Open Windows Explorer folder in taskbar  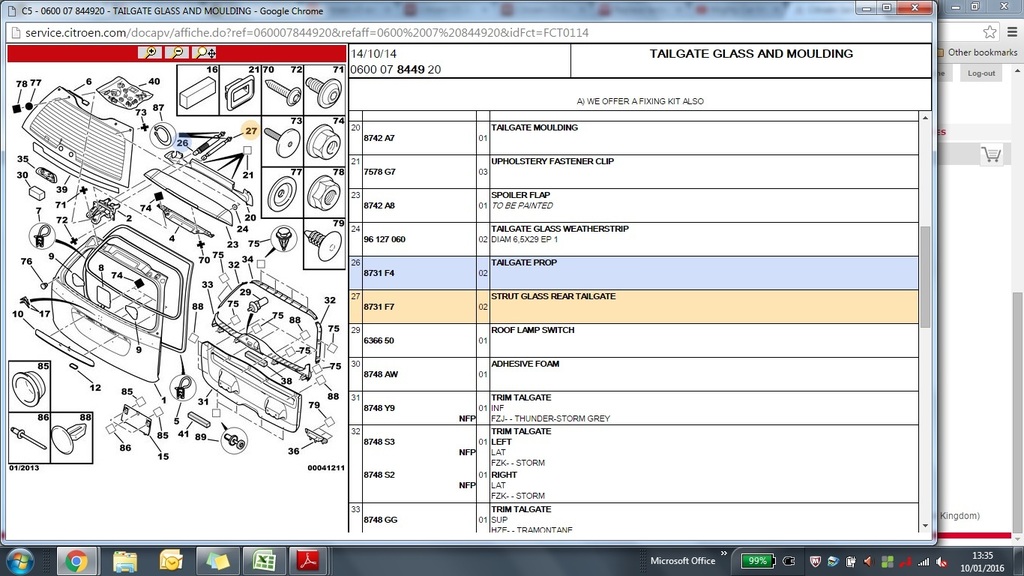point(125,561)
